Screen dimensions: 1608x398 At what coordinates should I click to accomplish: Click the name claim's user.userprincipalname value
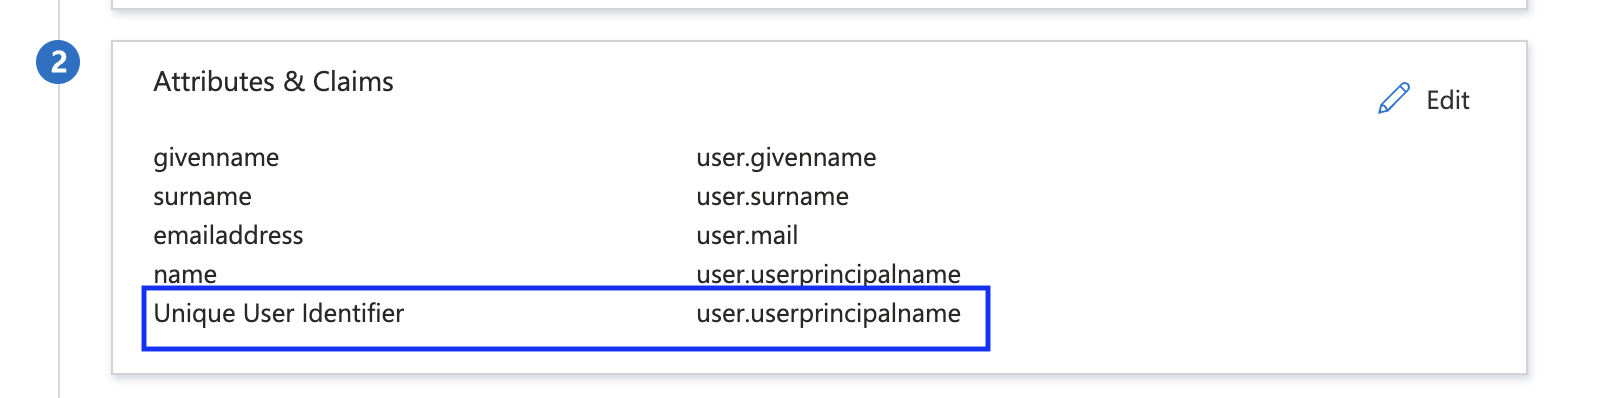pyautogui.click(x=828, y=274)
